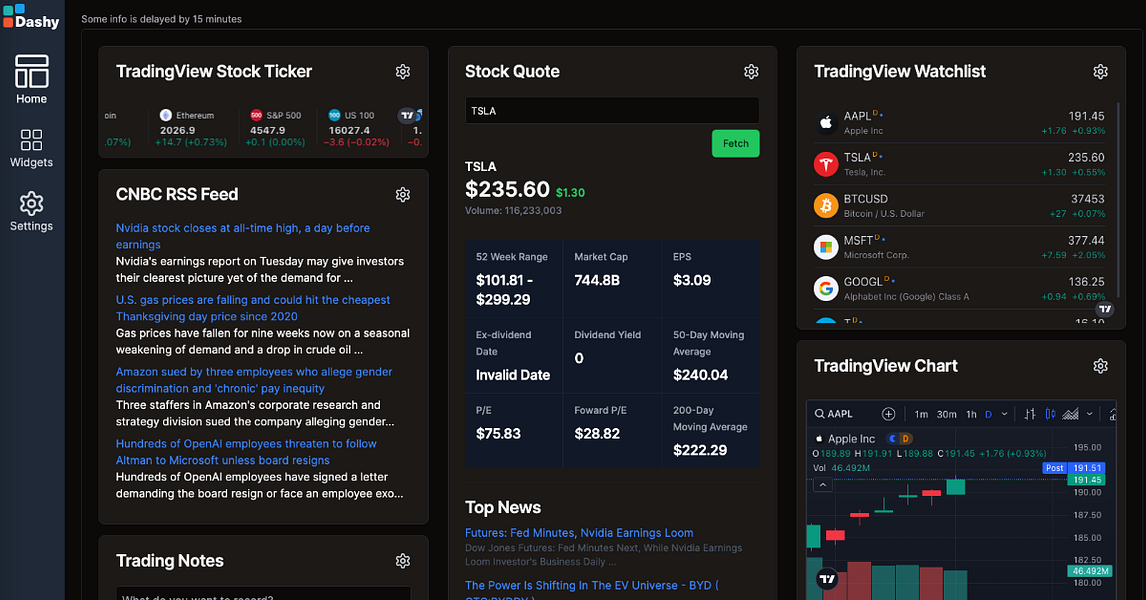
Task: Collapse the chart legend with the caret button
Action: (823, 485)
